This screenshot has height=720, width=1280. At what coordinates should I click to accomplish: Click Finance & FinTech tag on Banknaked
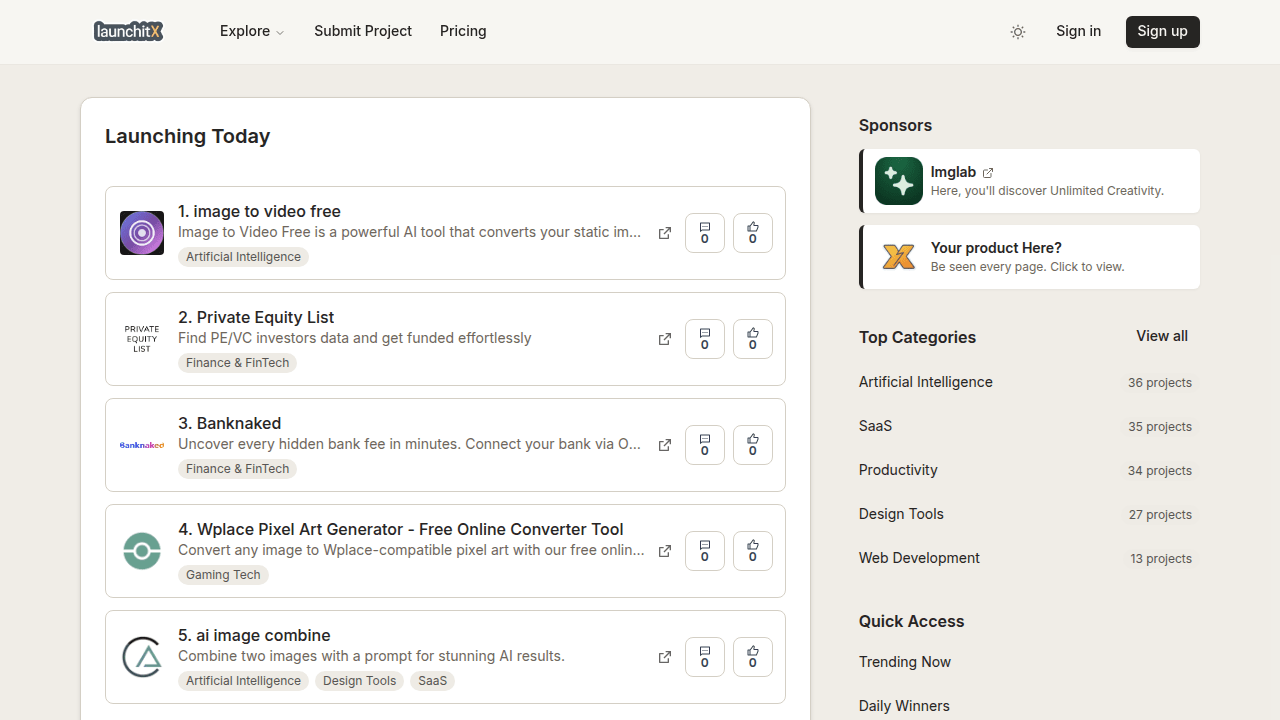tap(237, 469)
